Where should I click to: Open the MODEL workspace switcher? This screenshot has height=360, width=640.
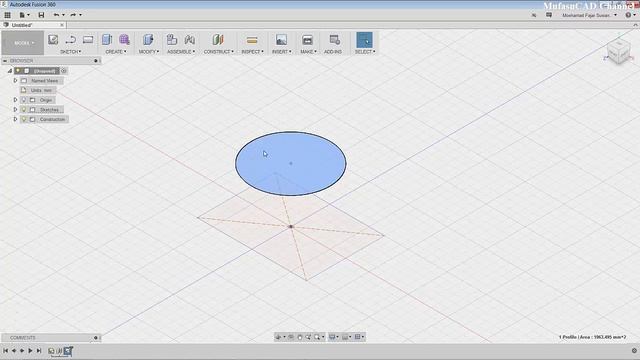click(x=23, y=43)
